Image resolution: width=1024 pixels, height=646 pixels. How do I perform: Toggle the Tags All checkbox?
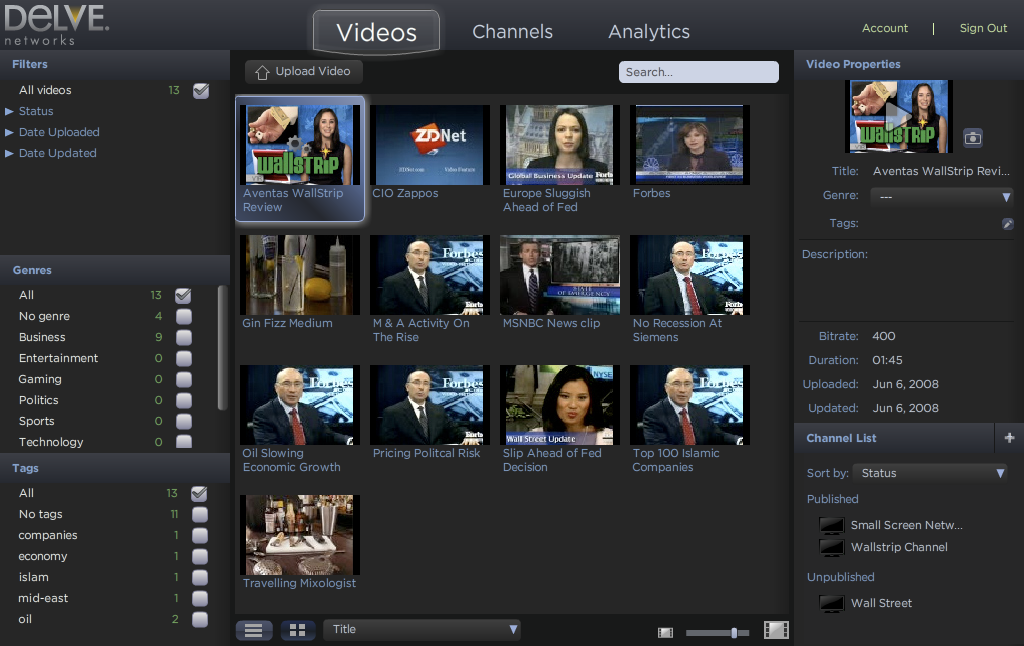tap(199, 494)
